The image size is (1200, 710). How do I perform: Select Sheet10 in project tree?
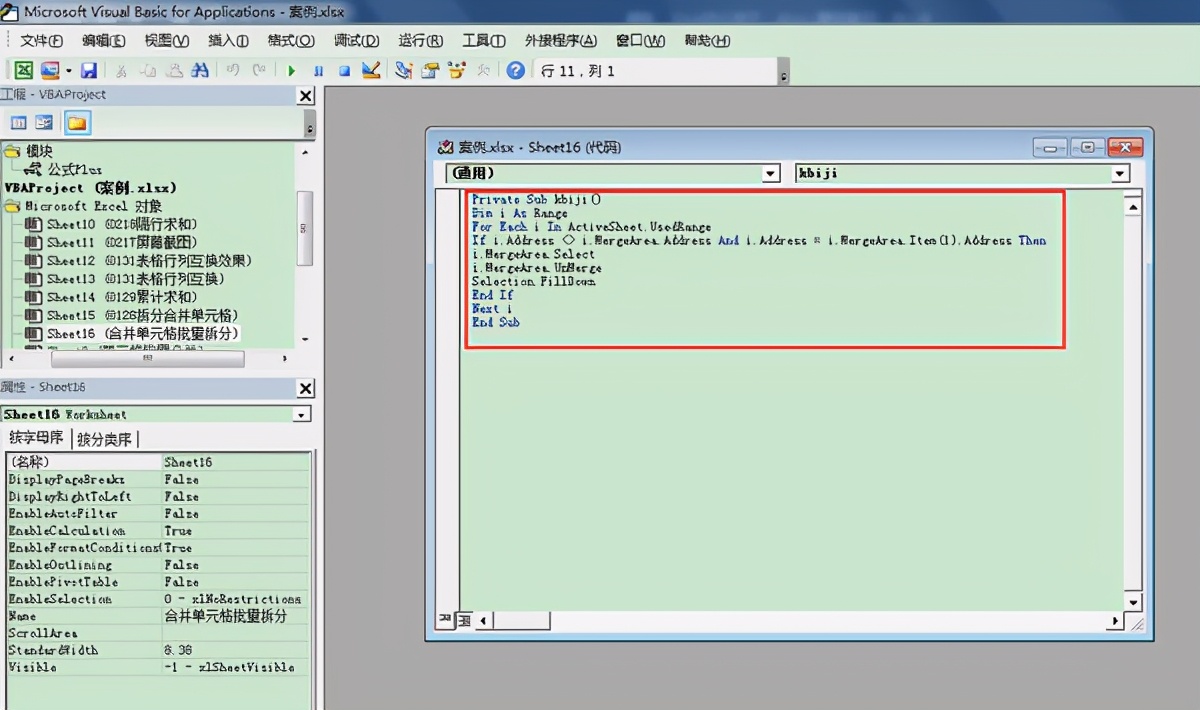coord(122,224)
